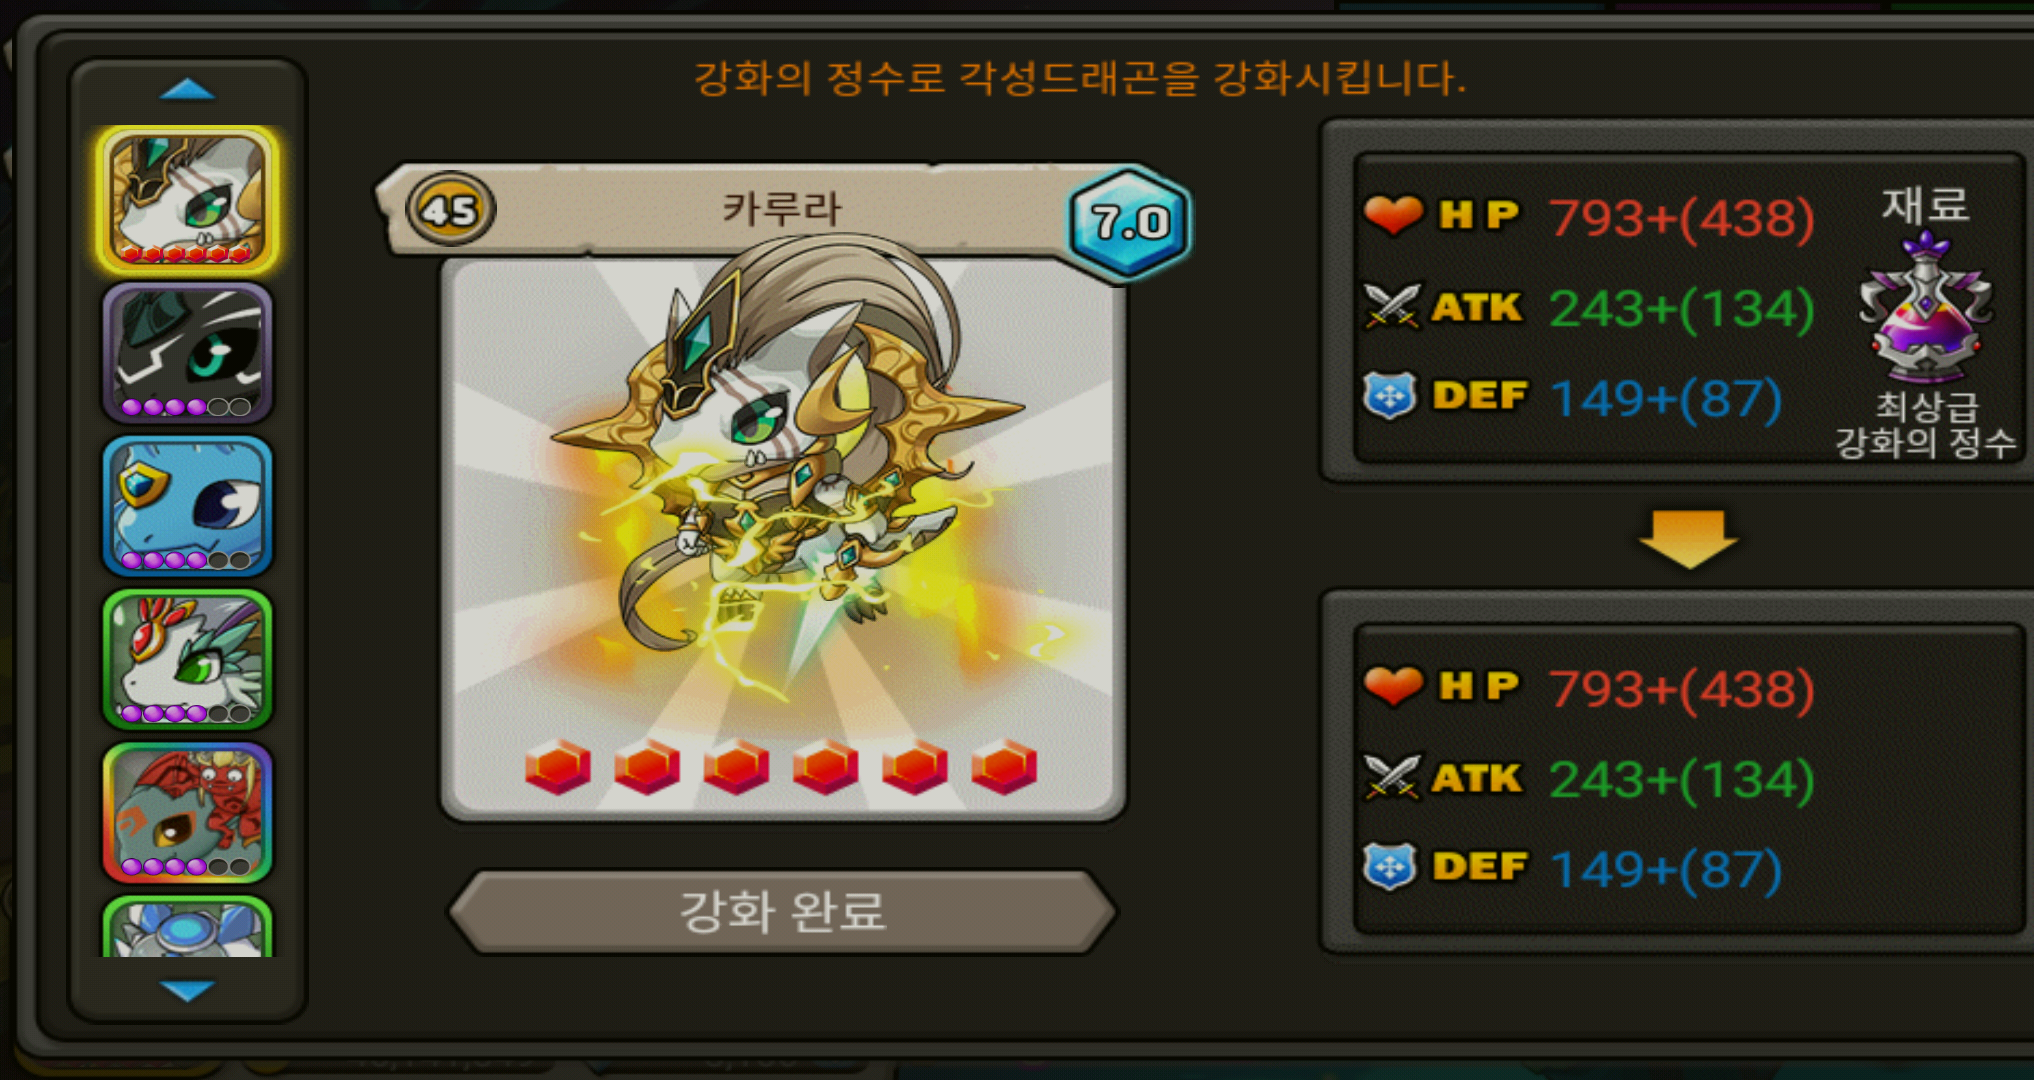Image resolution: width=2034 pixels, height=1080 pixels.
Task: Select the blue dragon with gold crest
Action: tap(188, 506)
